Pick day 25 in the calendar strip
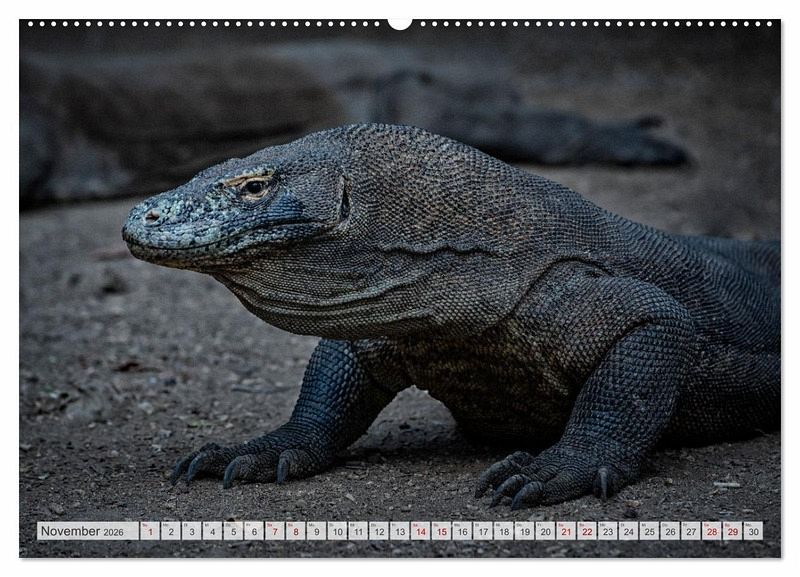 click(x=649, y=531)
